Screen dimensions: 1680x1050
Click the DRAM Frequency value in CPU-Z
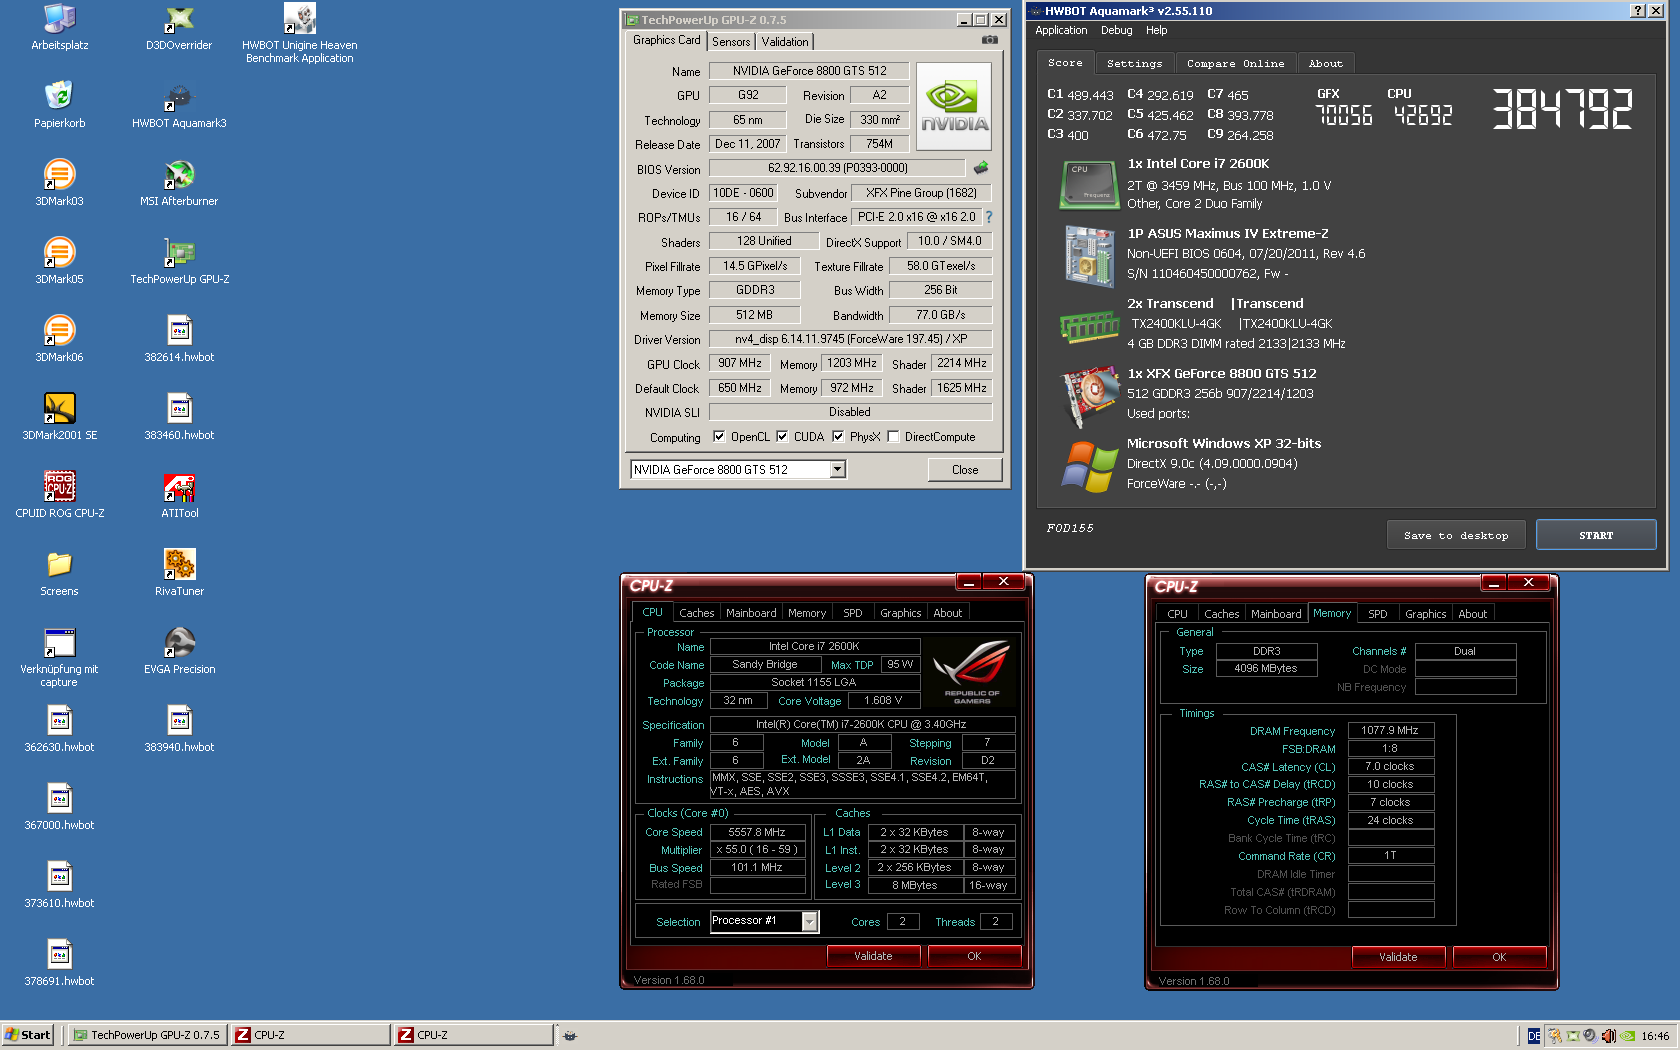1390,730
